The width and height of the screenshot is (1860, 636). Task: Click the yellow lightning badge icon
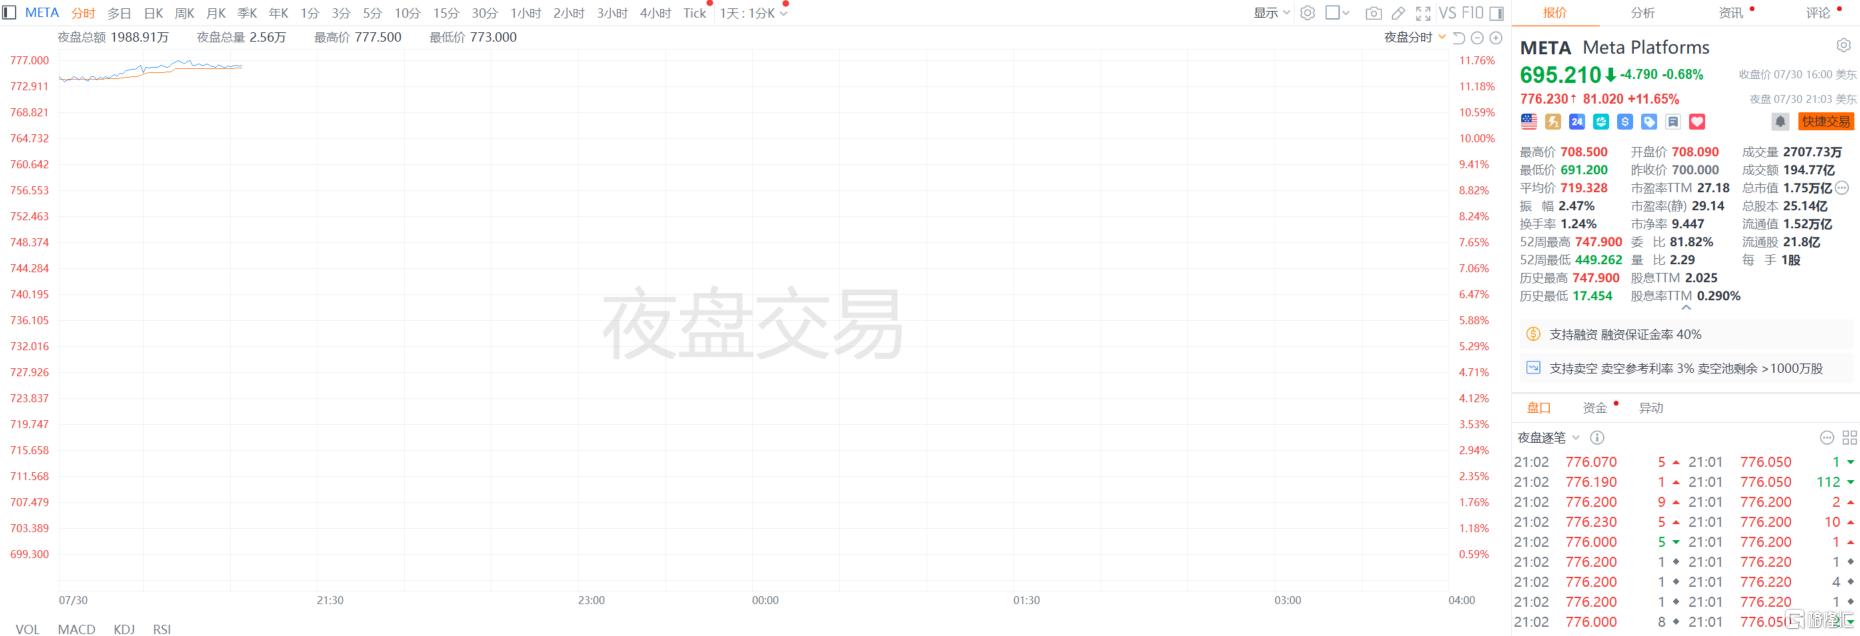tap(1553, 121)
